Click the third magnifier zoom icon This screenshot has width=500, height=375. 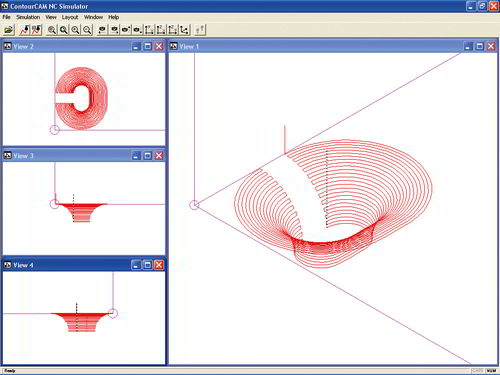75,30
